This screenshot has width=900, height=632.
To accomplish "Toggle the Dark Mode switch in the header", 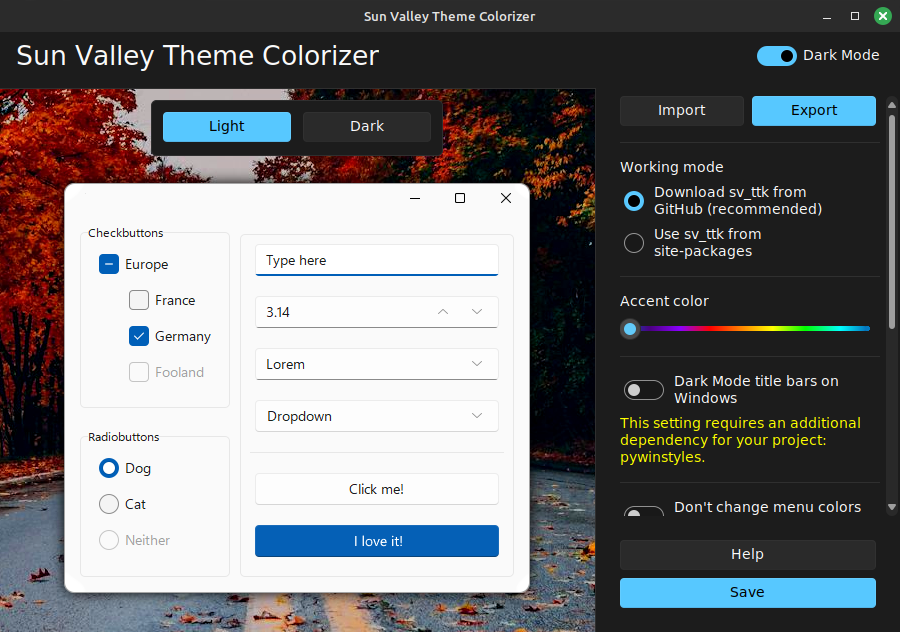I will click(x=777, y=56).
